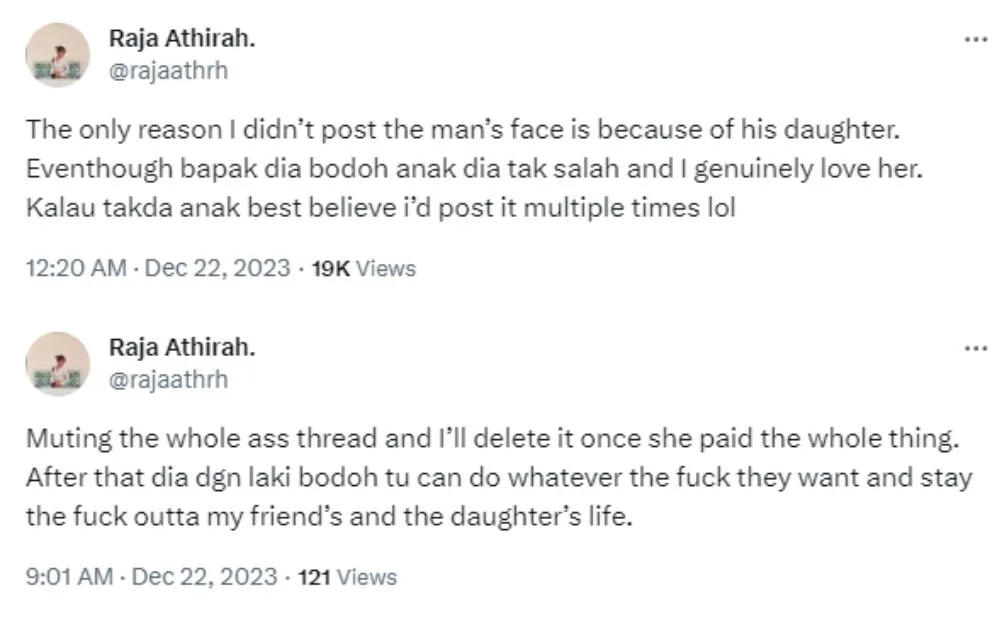Open Raja Athirah's name on second tweet
Viewport: 1000px width, 623px height.
click(181, 348)
